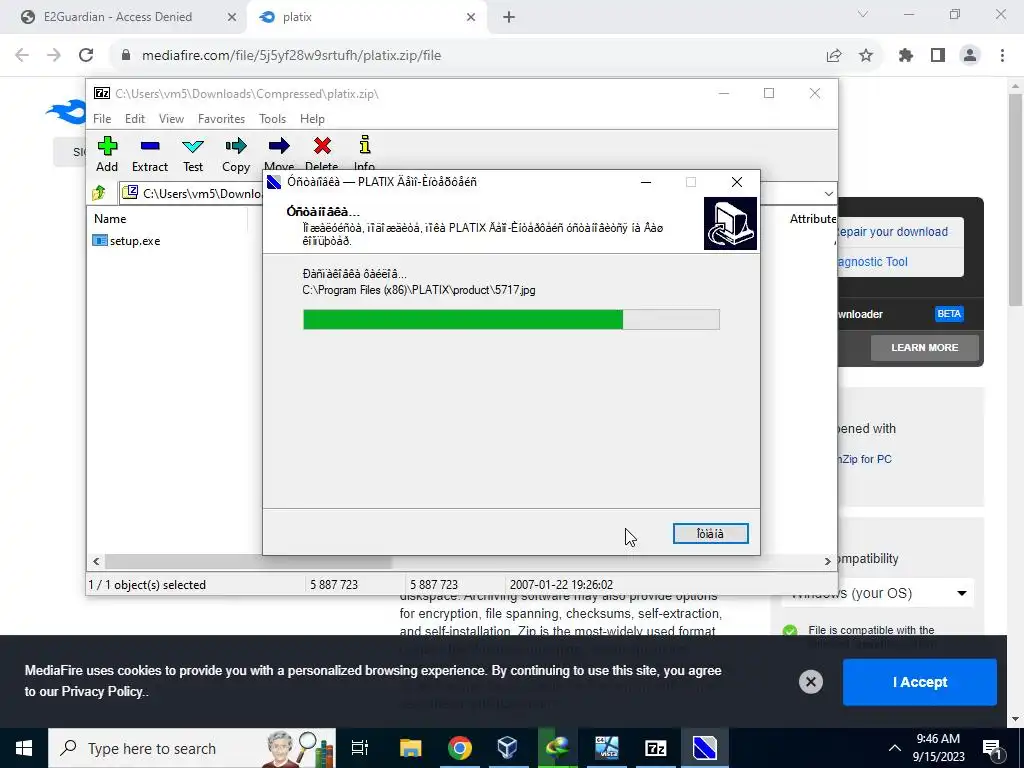Click the Copy toolbar icon in 7-Zip
1024x768 pixels.
[236, 146]
